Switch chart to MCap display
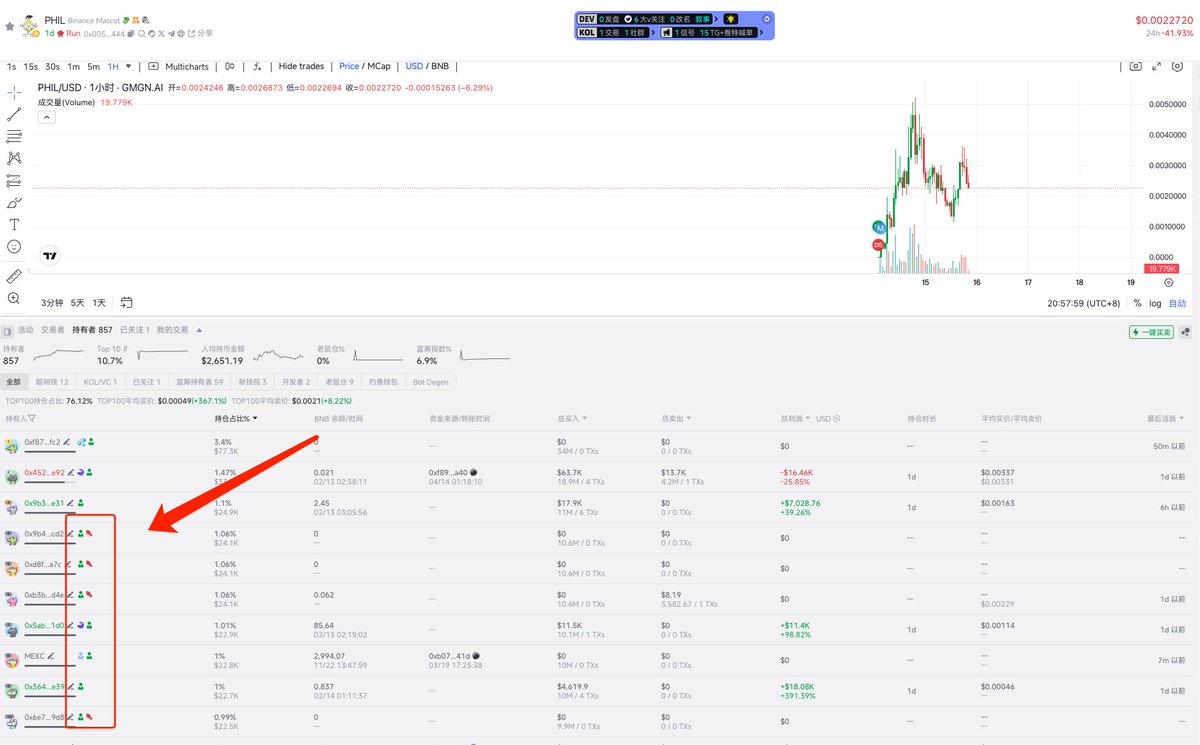 click(x=379, y=66)
